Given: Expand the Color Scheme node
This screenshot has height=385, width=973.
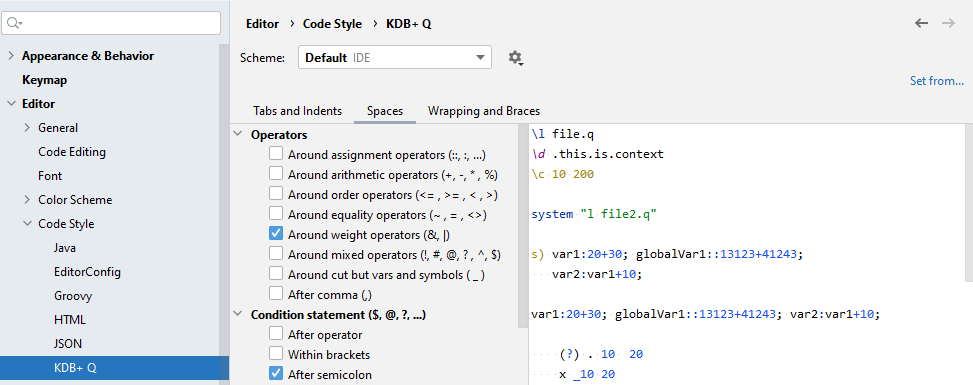Looking at the screenshot, I should point(27,200).
